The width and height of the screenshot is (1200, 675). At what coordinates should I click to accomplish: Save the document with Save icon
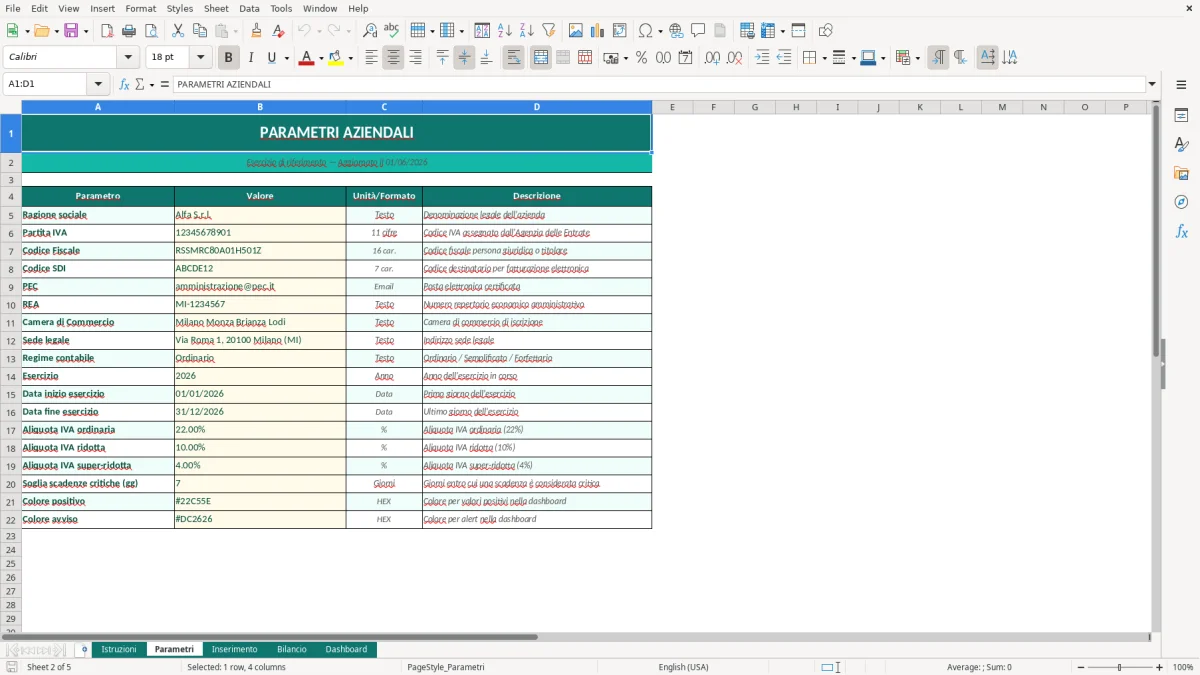point(72,31)
